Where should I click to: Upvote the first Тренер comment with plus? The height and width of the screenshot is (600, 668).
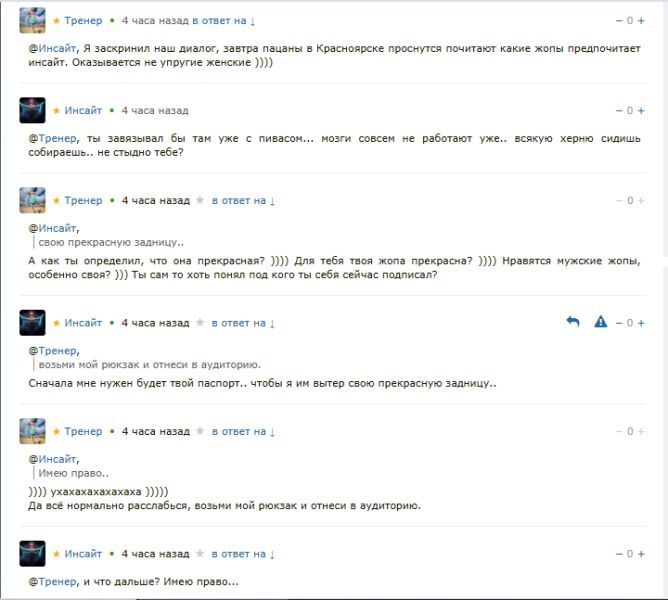641,20
